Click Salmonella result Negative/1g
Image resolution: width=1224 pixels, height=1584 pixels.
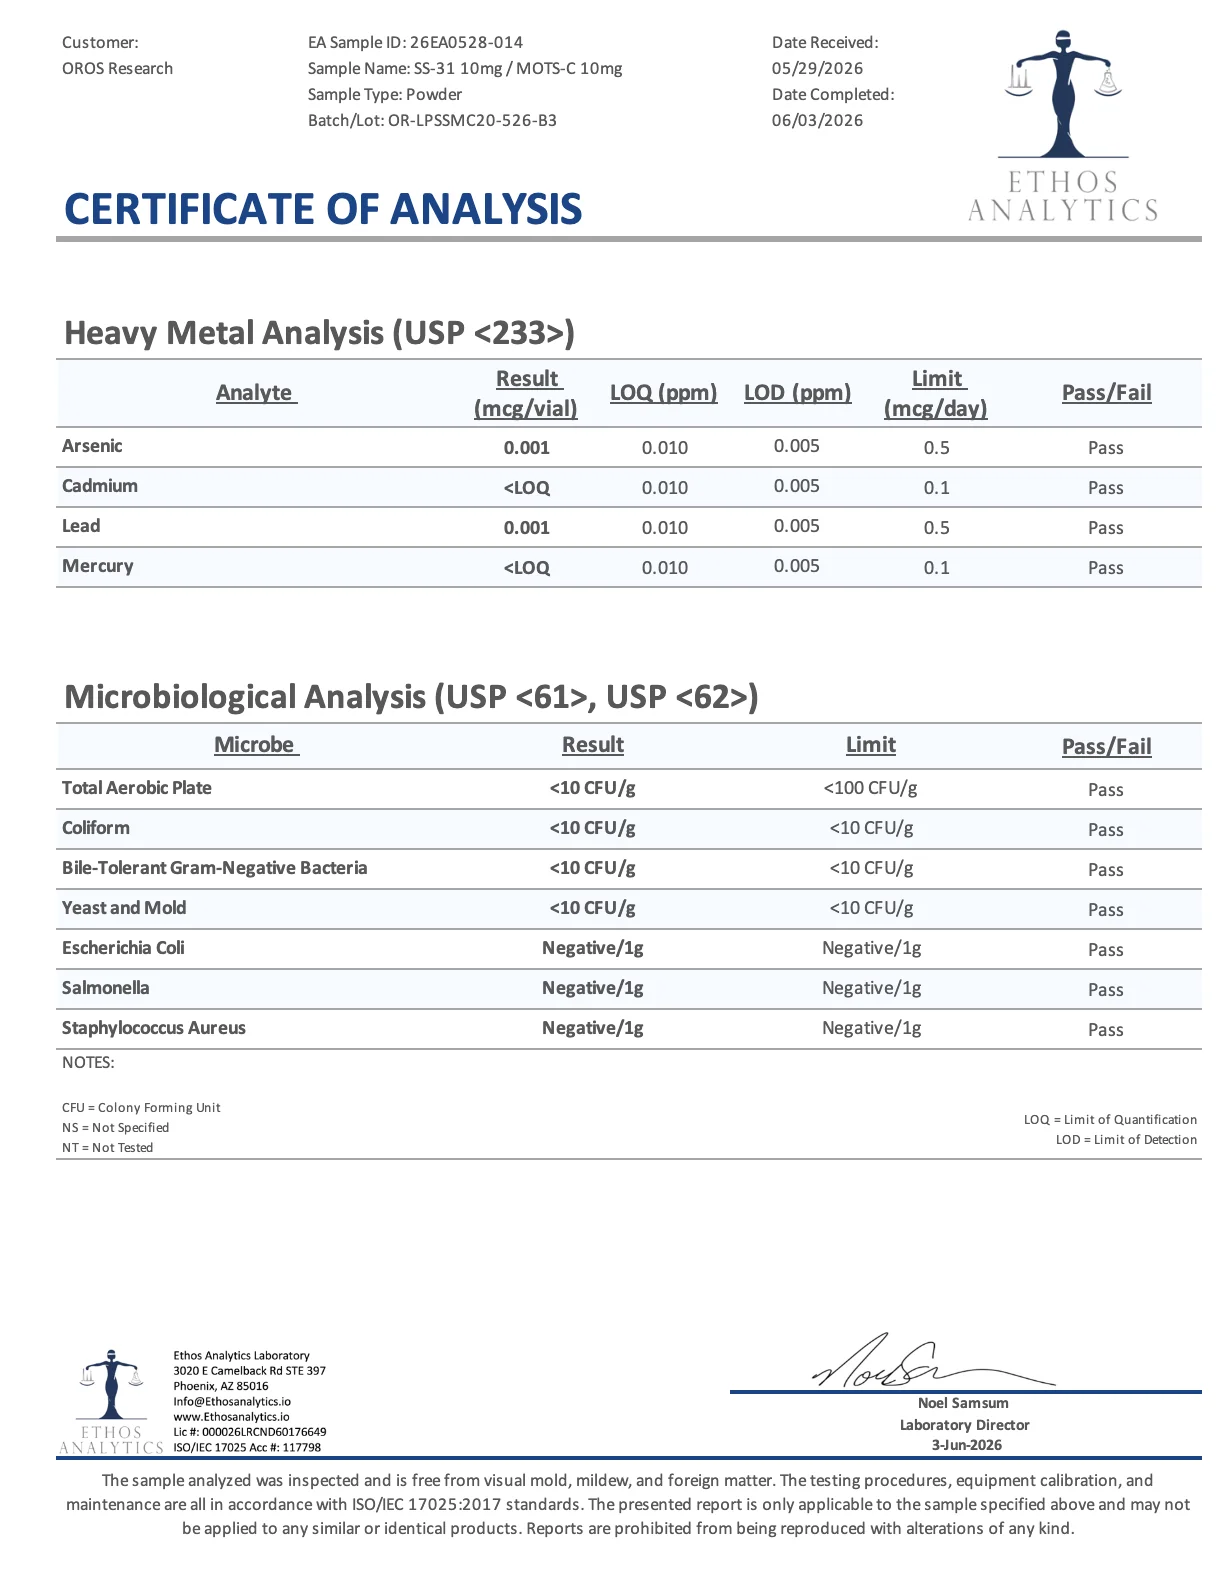click(593, 988)
